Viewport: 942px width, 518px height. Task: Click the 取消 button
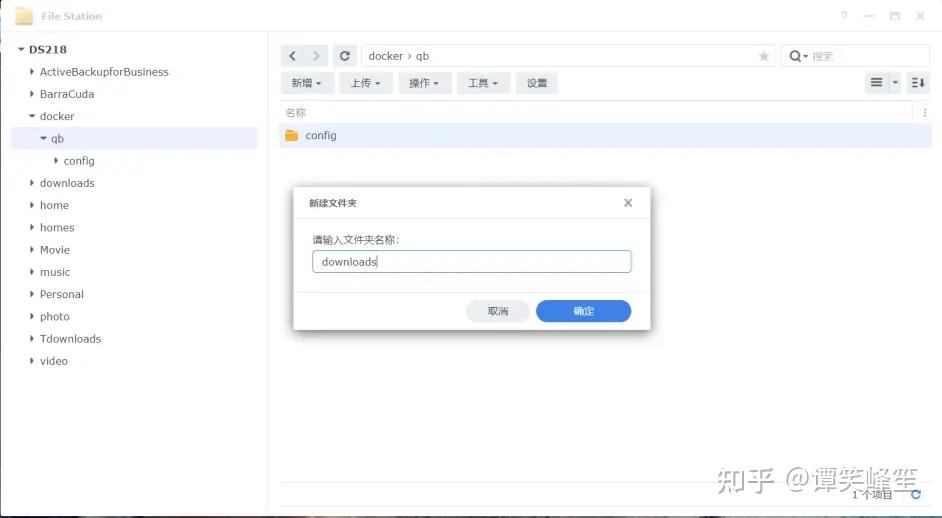pos(497,311)
